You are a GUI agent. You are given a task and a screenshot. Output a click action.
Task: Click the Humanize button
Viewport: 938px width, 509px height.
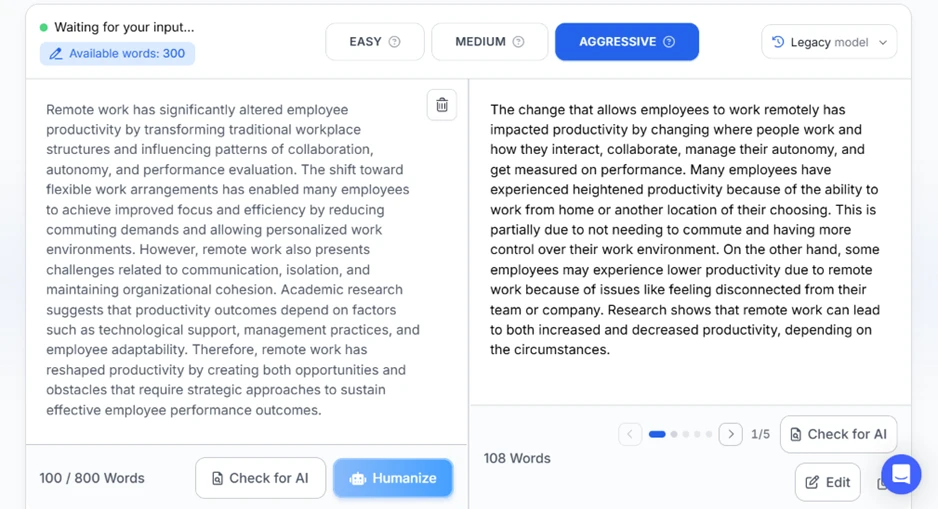point(393,478)
